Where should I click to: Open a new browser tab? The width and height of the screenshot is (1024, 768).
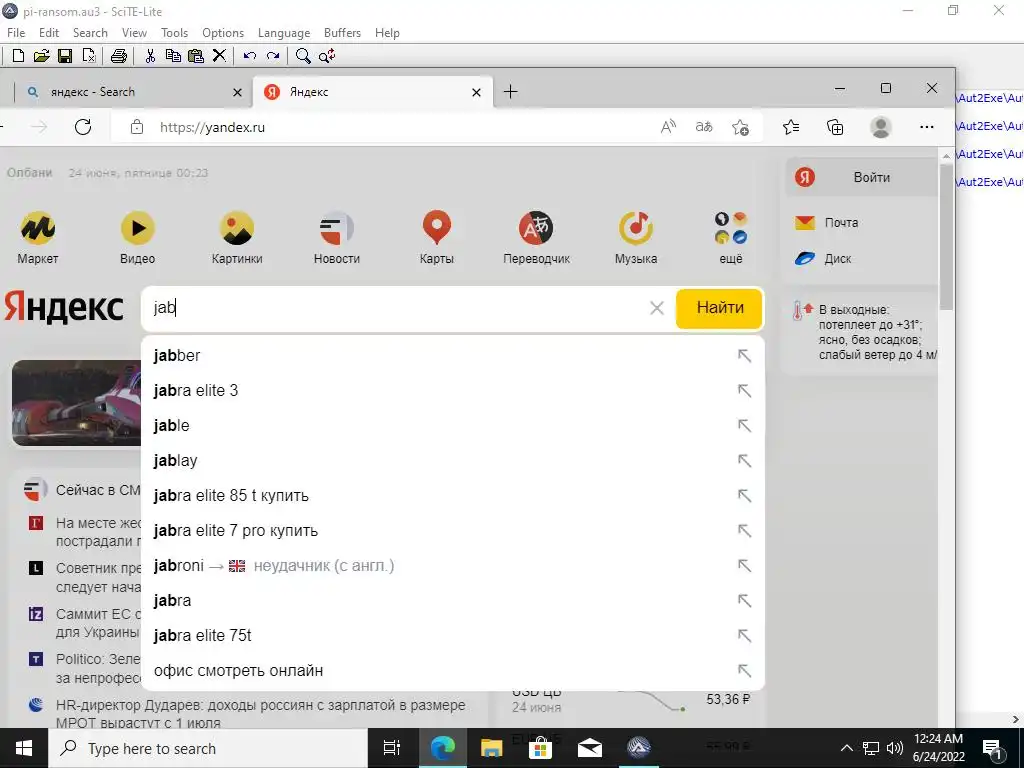pyautogui.click(x=511, y=92)
